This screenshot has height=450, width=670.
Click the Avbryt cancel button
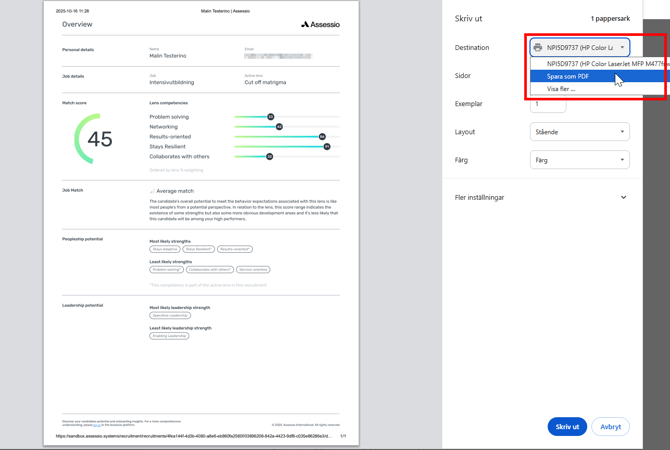pos(610,427)
